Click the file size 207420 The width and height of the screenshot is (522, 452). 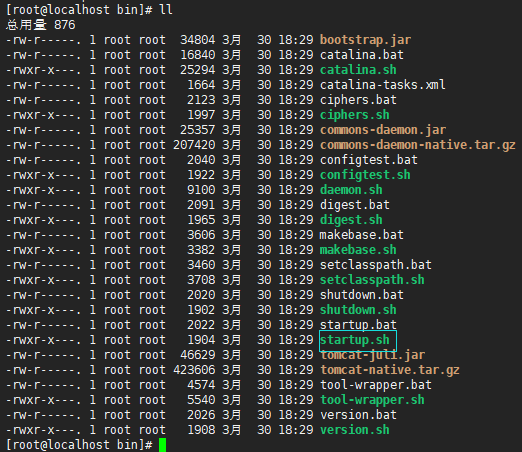pos(194,145)
